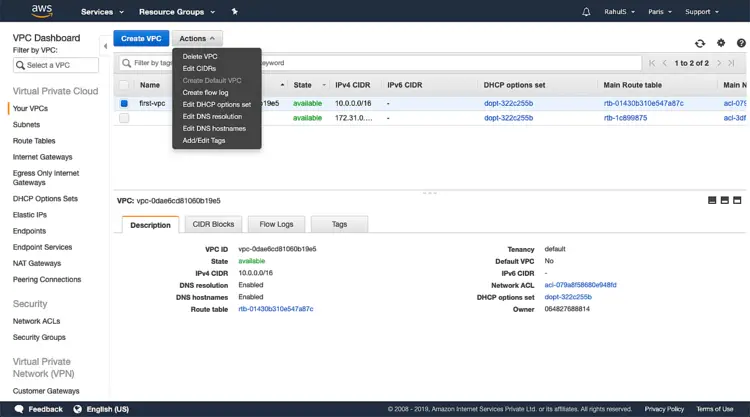The height and width of the screenshot is (417, 750).
Task: Collapse the sidebar navigation arrow
Action: [x=105, y=46]
